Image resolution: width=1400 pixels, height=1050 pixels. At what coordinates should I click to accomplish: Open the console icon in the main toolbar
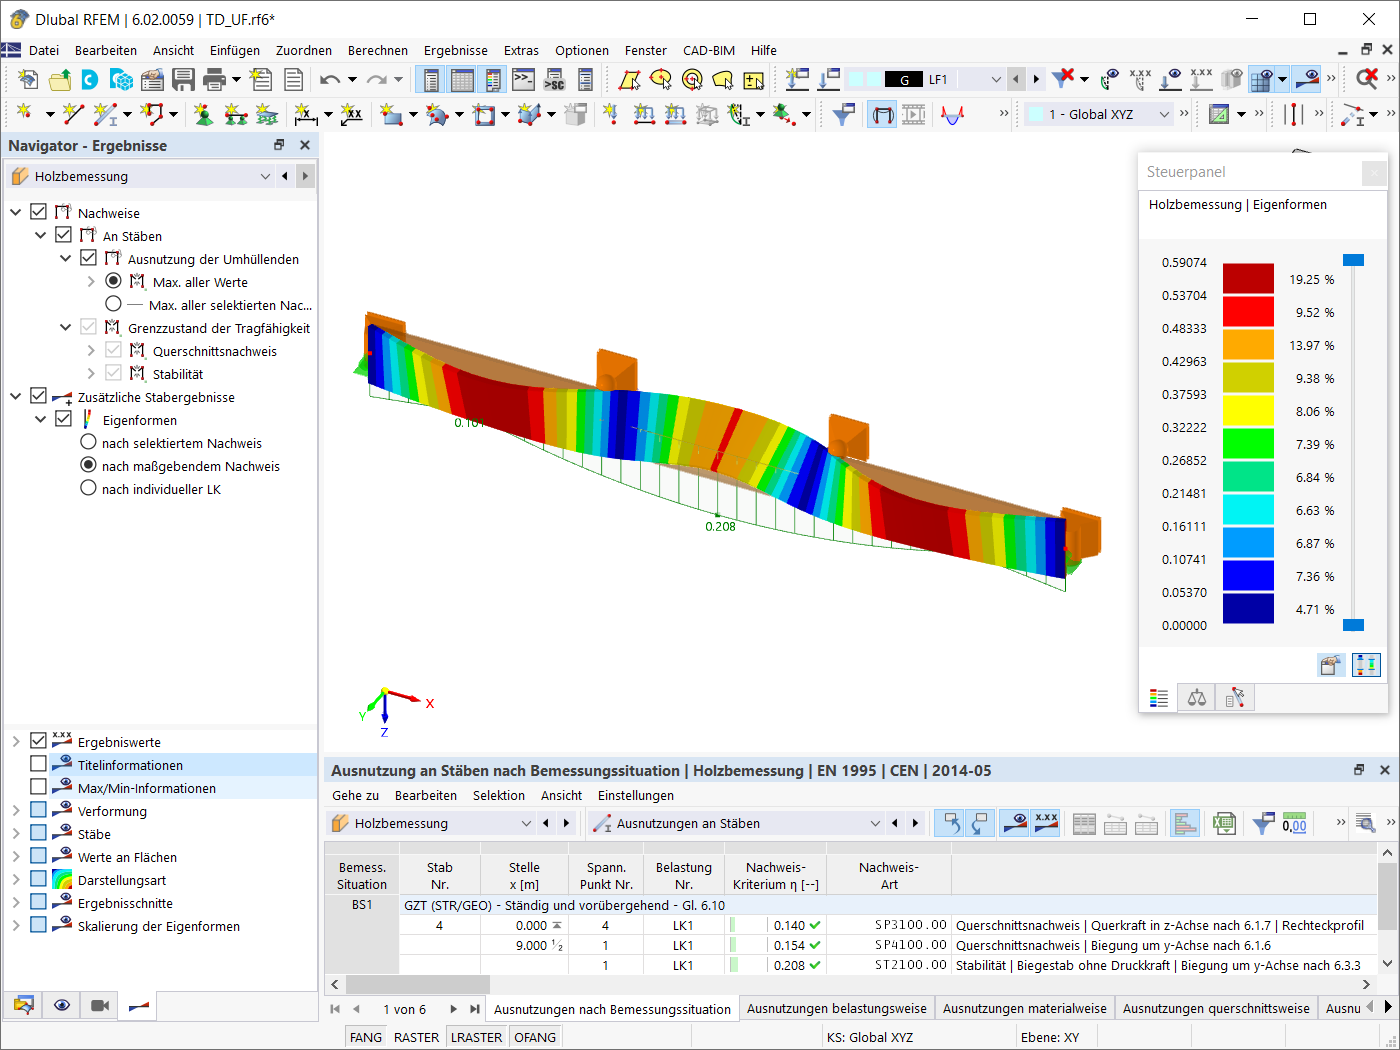point(523,79)
